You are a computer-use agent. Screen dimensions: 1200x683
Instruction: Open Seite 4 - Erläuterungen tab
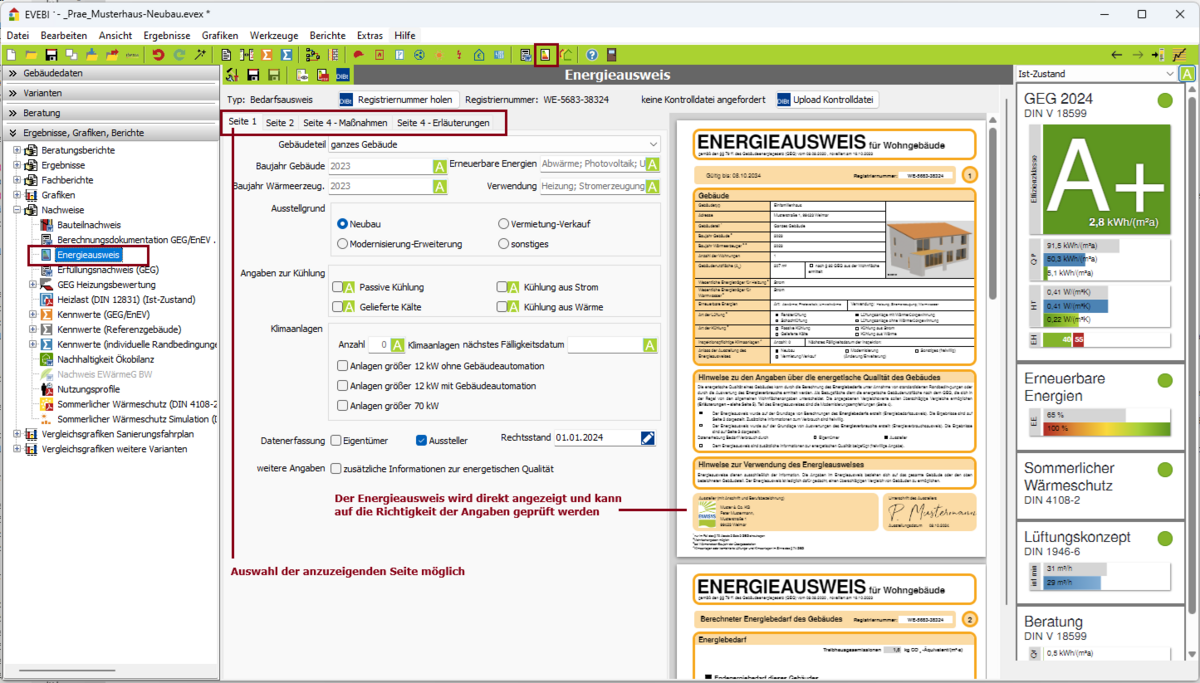coord(444,123)
